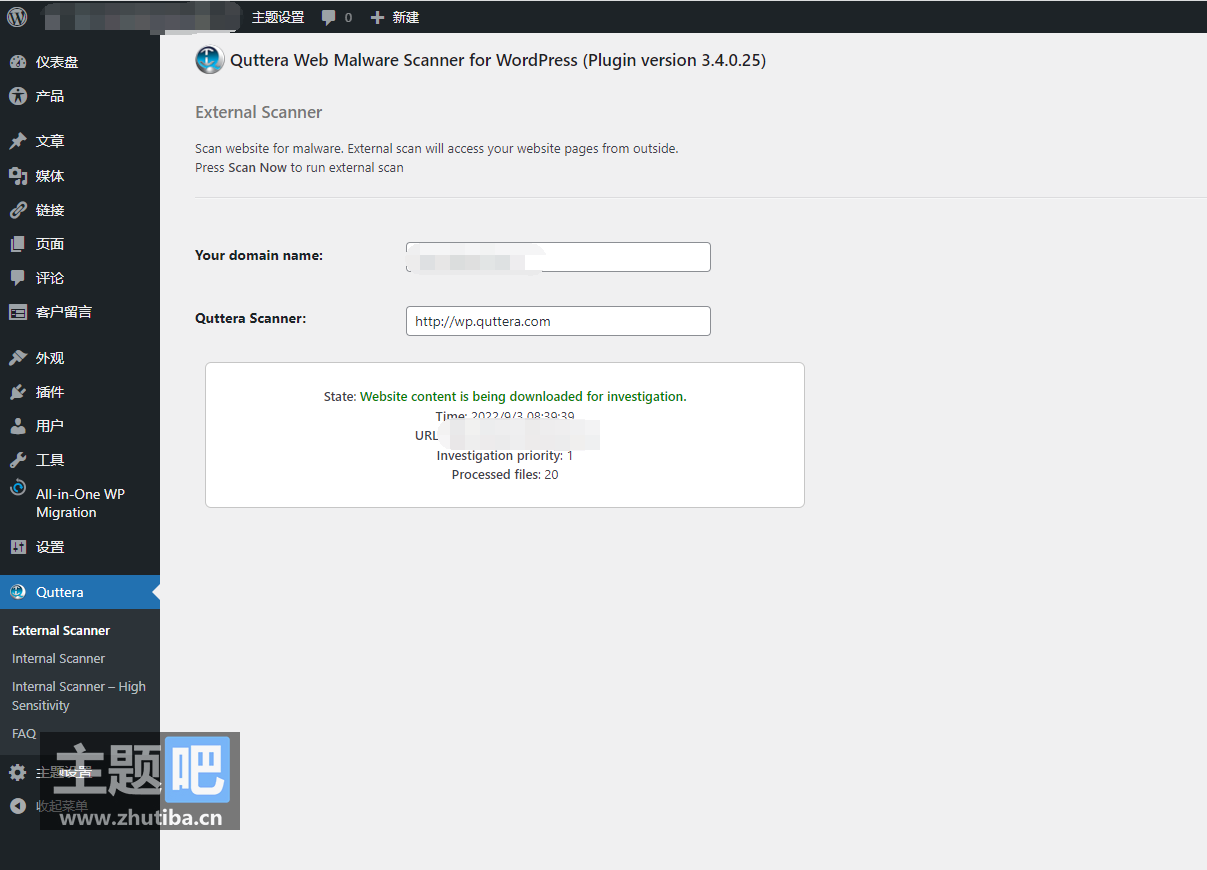Click the 评论 comment icon in sidebar
The height and width of the screenshot is (870, 1207).
(x=18, y=278)
